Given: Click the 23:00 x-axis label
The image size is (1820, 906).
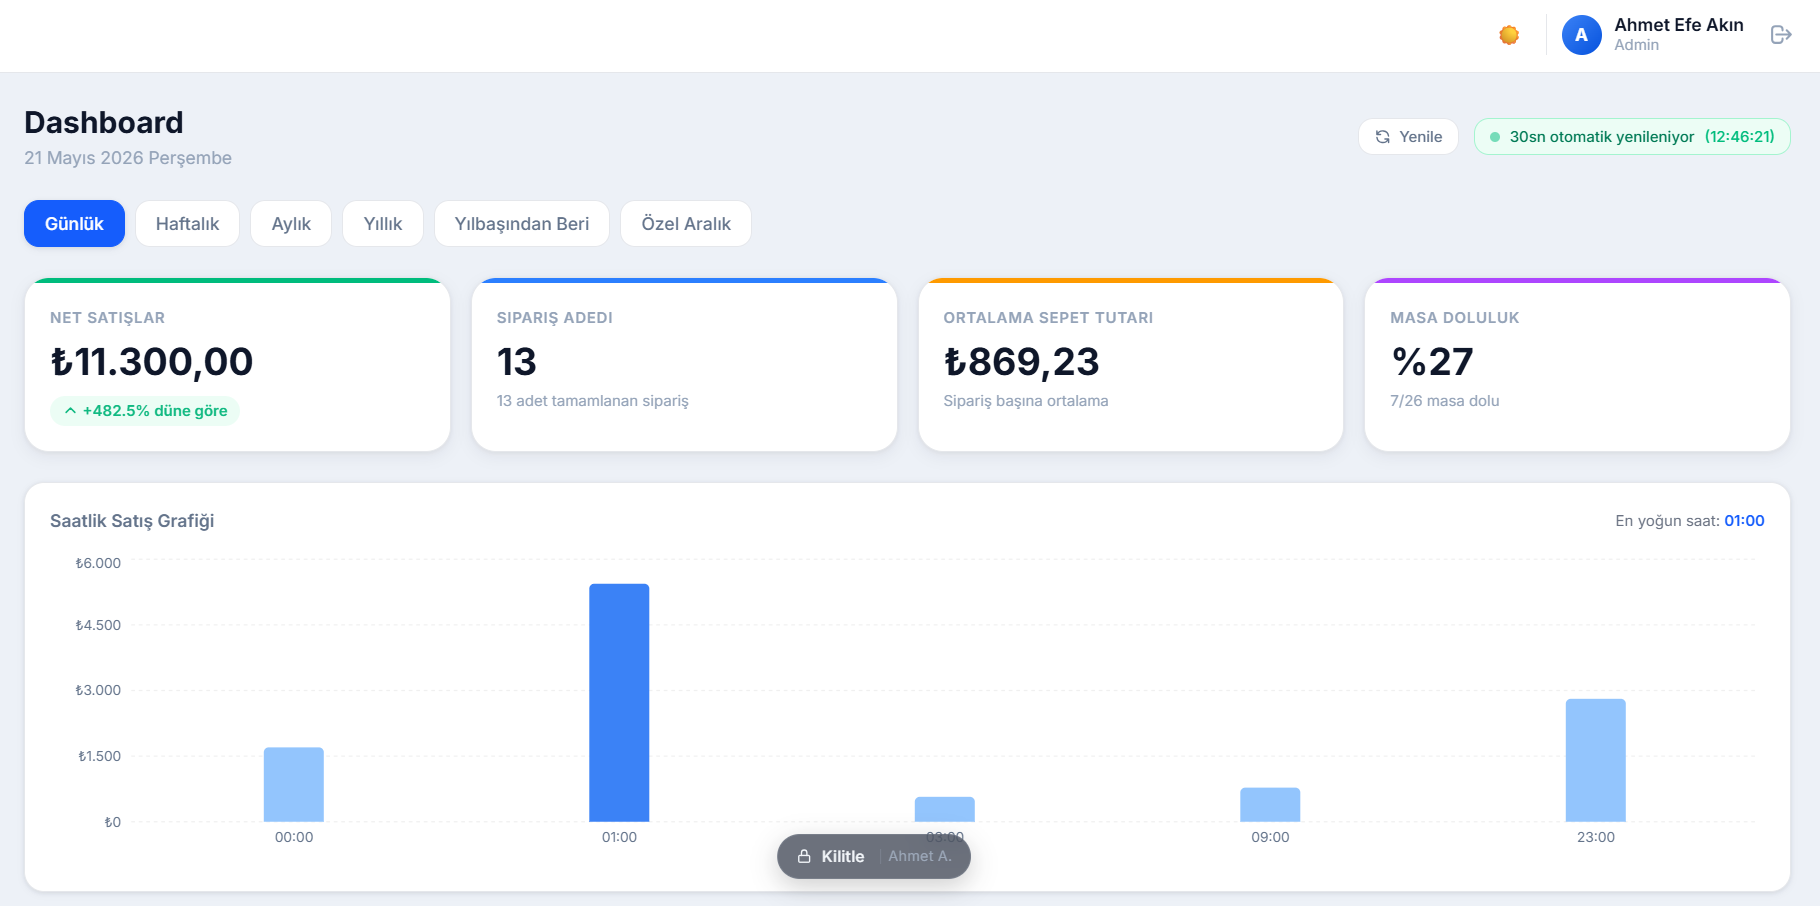Looking at the screenshot, I should pos(1596,837).
